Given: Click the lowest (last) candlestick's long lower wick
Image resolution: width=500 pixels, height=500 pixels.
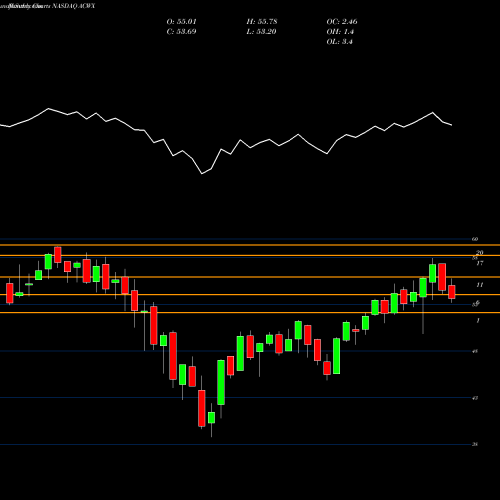Looking at the screenshot, I should click(x=211, y=430).
